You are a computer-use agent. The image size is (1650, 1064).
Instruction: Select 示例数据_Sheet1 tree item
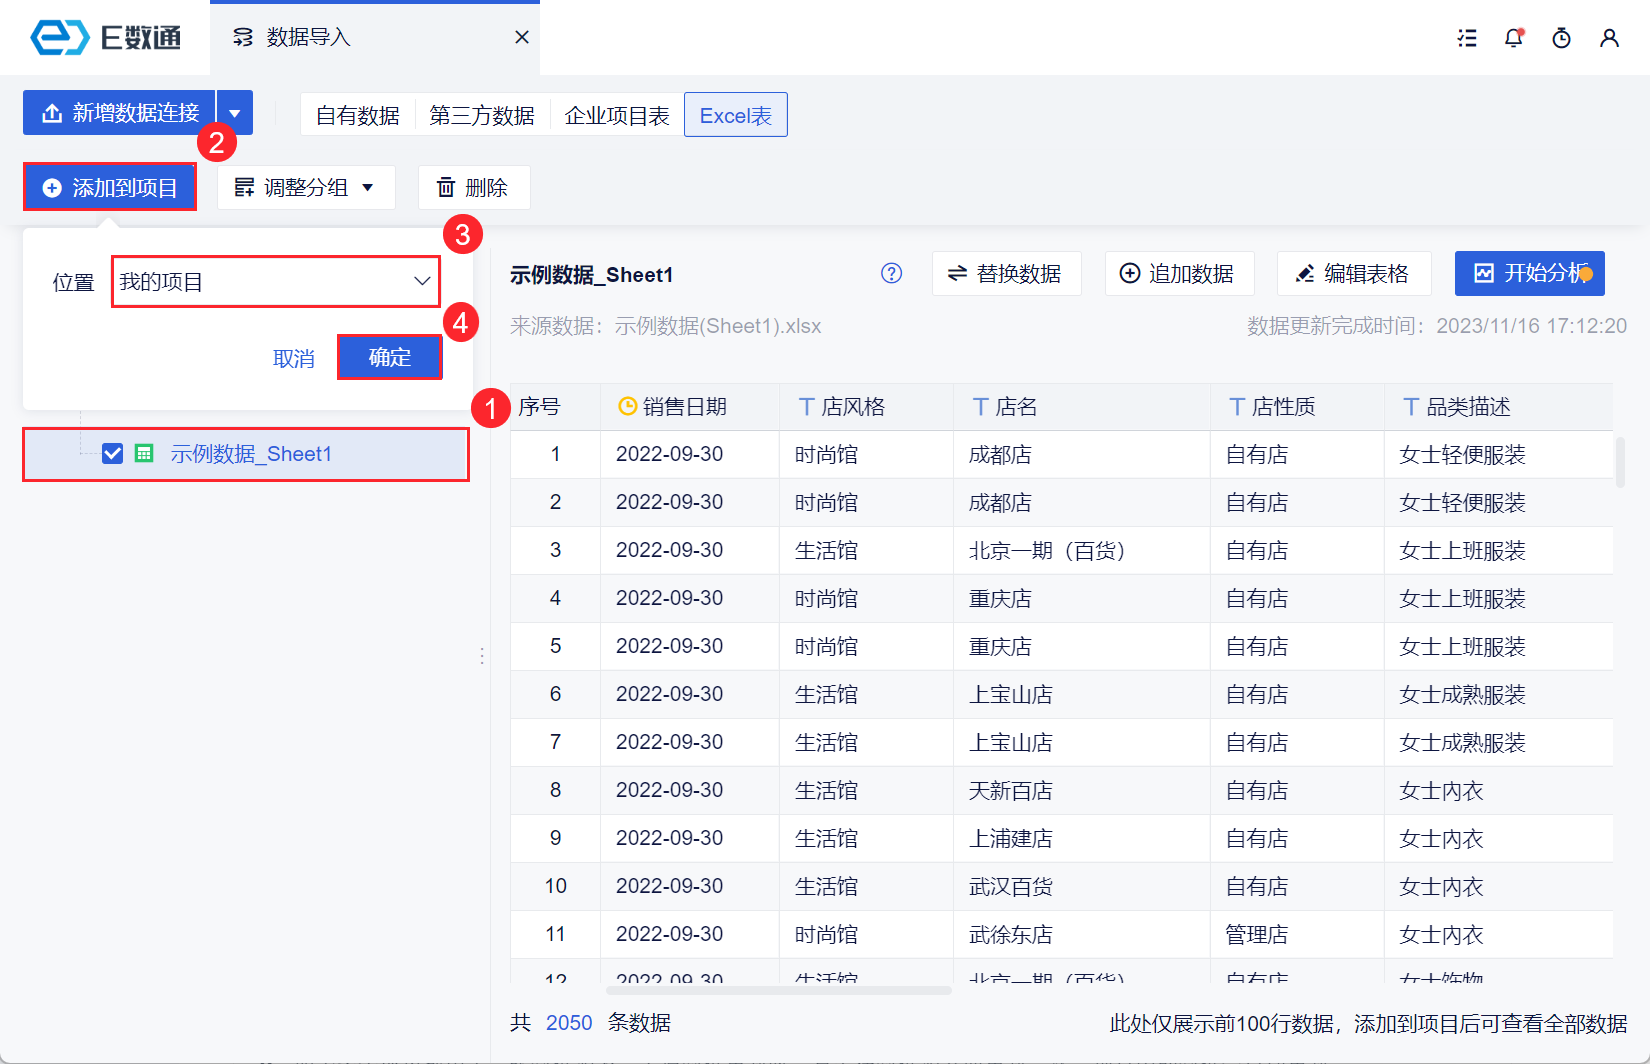246,454
